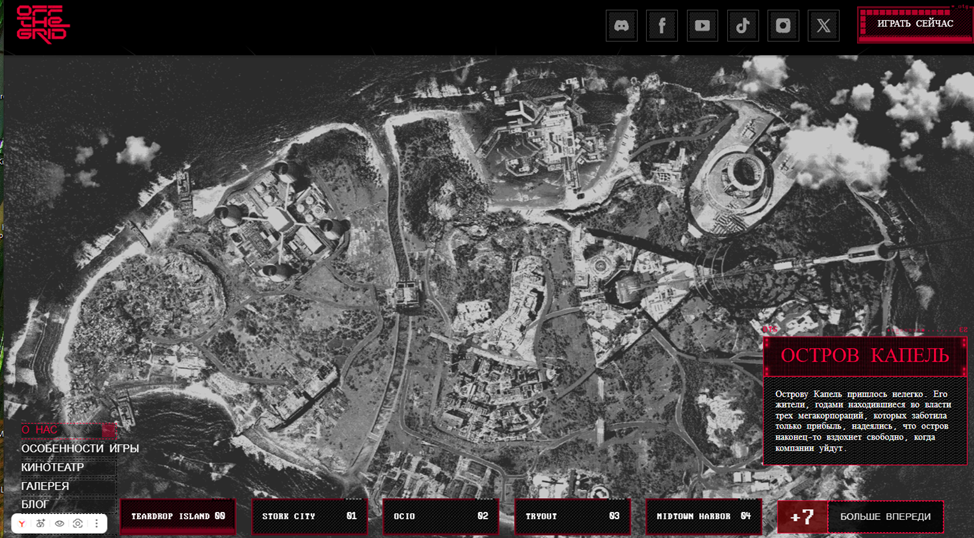Open the Instagram social icon
The height and width of the screenshot is (538, 974).
point(783,25)
